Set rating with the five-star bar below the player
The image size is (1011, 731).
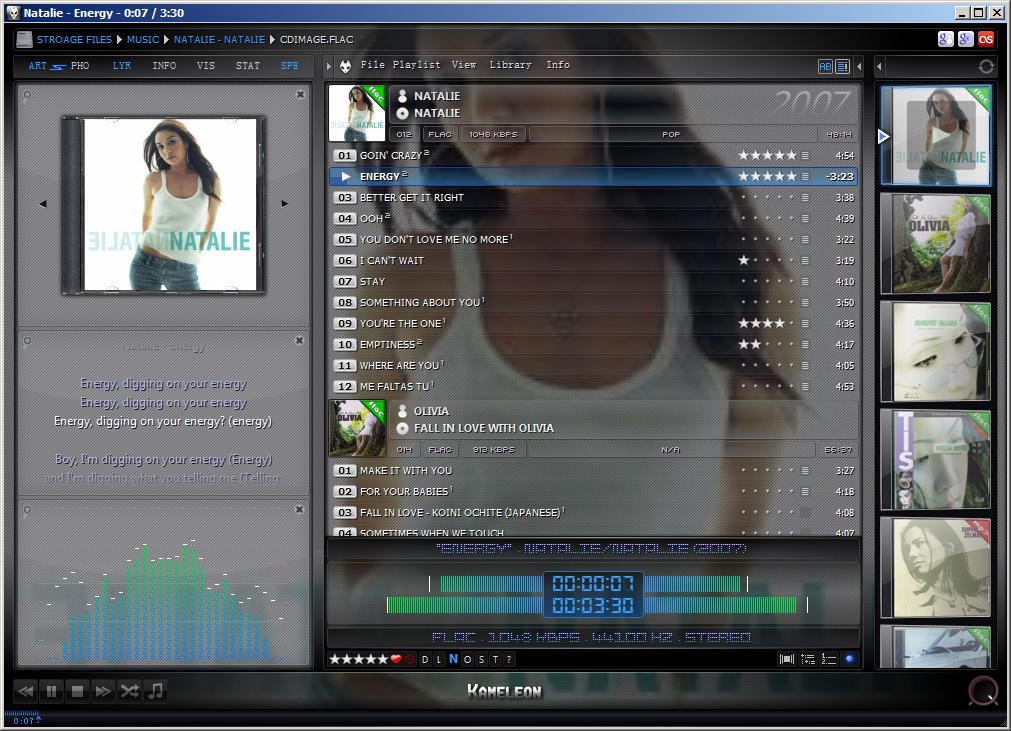(358, 659)
